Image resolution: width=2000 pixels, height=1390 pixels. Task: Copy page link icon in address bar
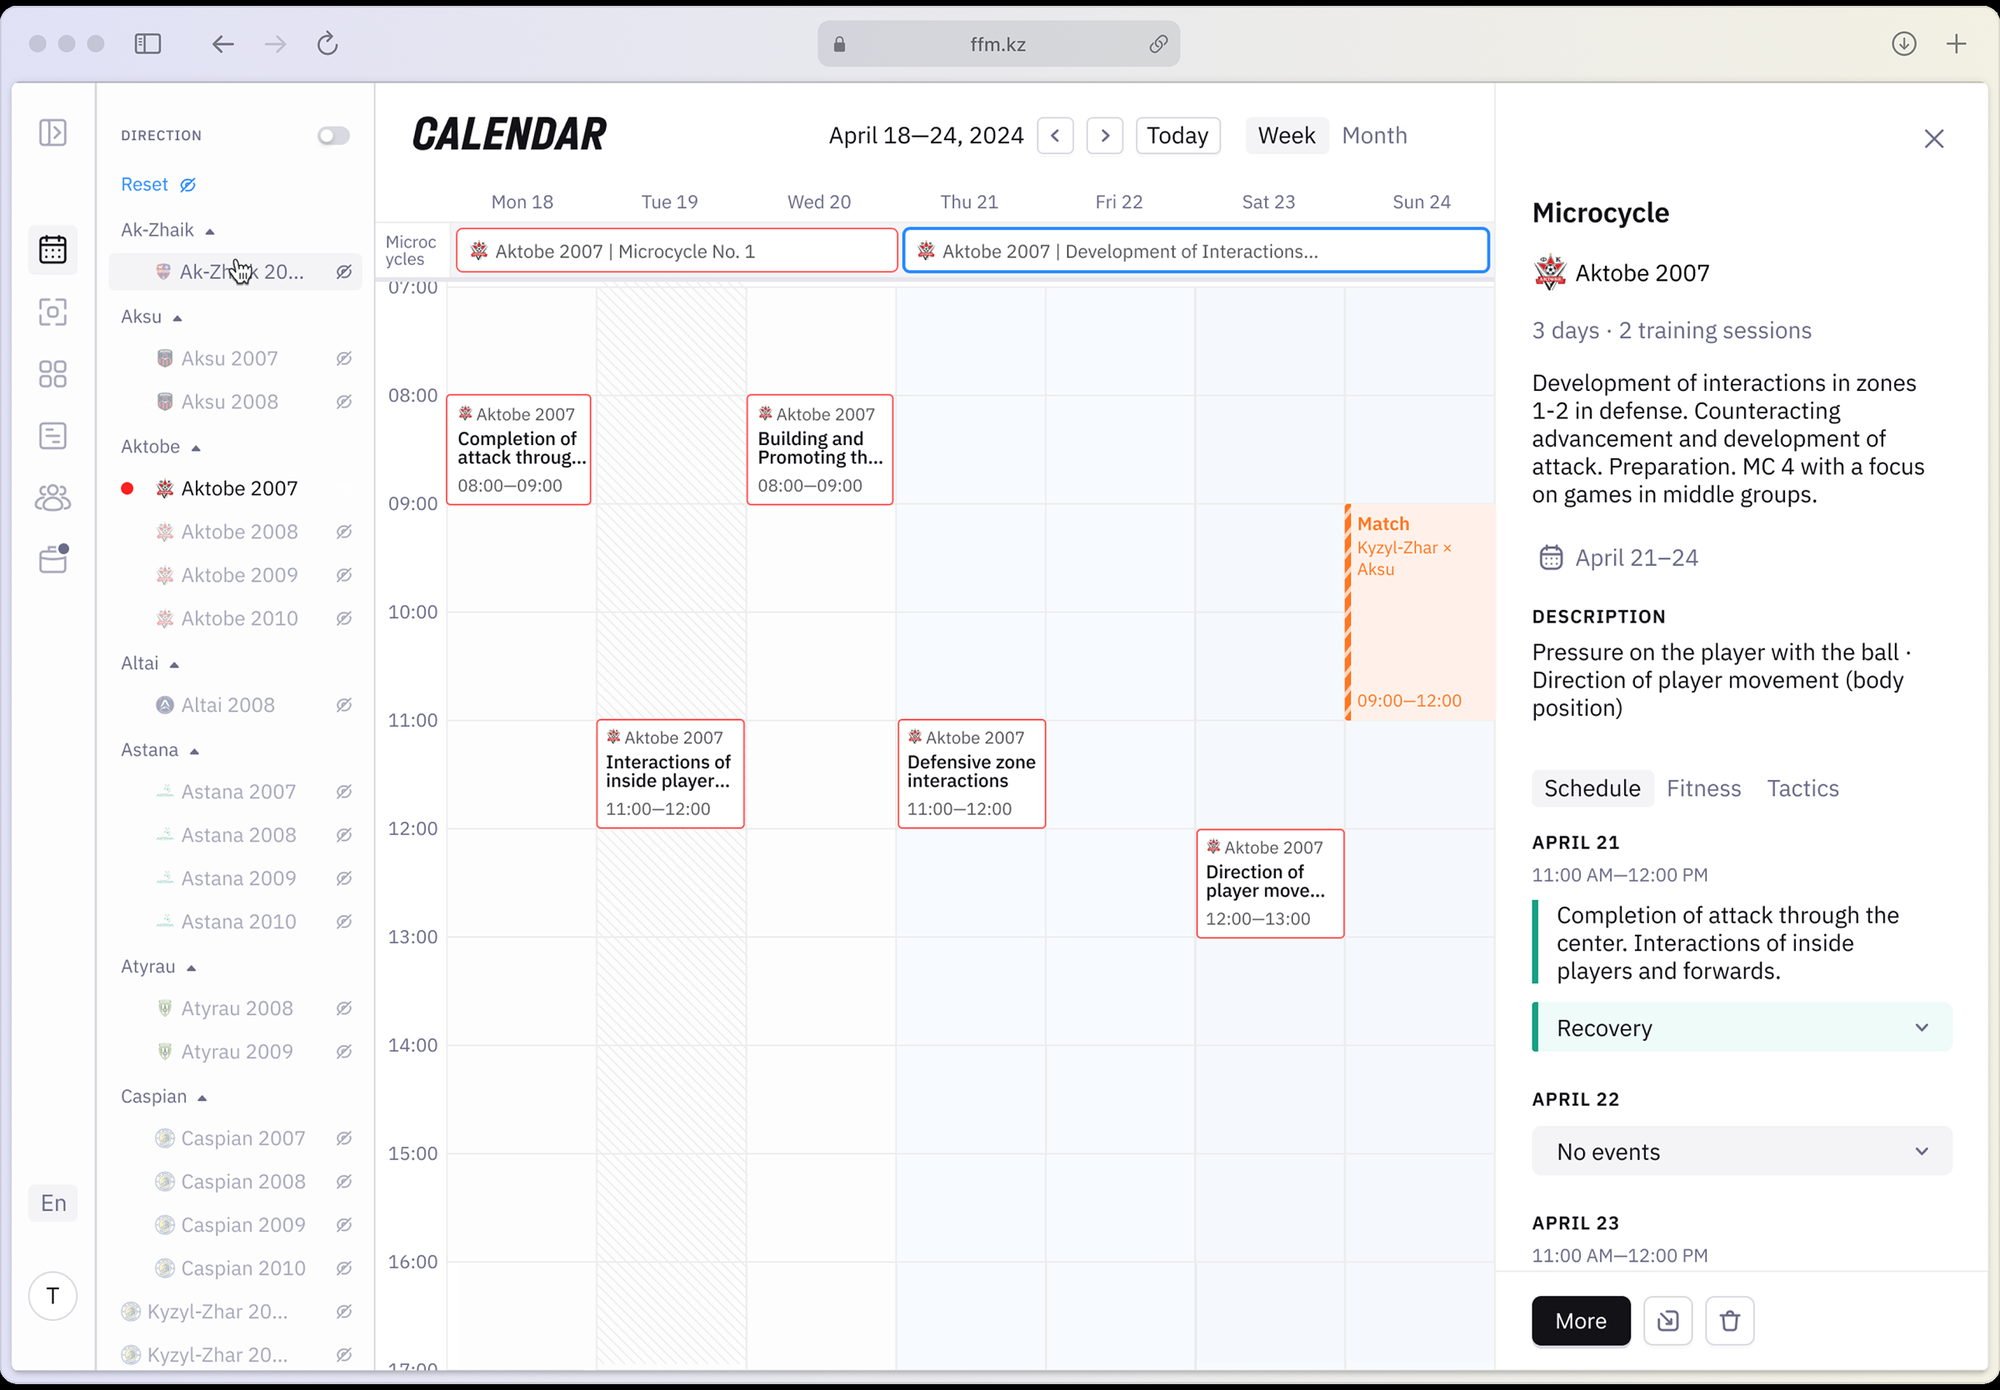pos(1158,44)
